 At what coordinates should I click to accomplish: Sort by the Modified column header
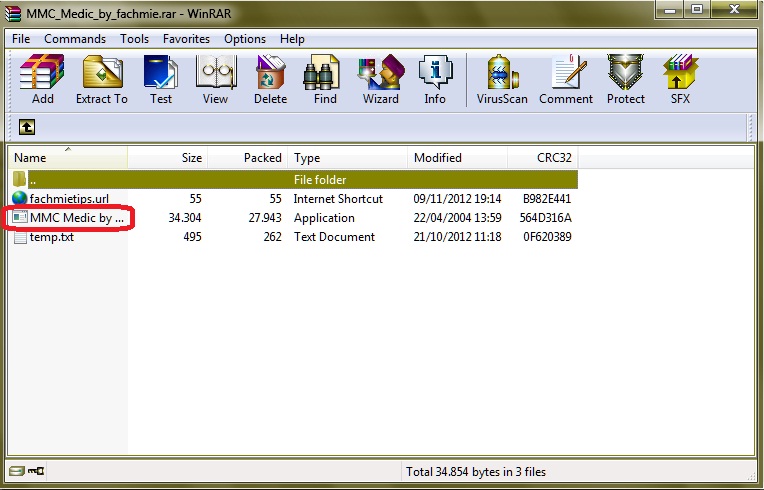pyautogui.click(x=458, y=158)
